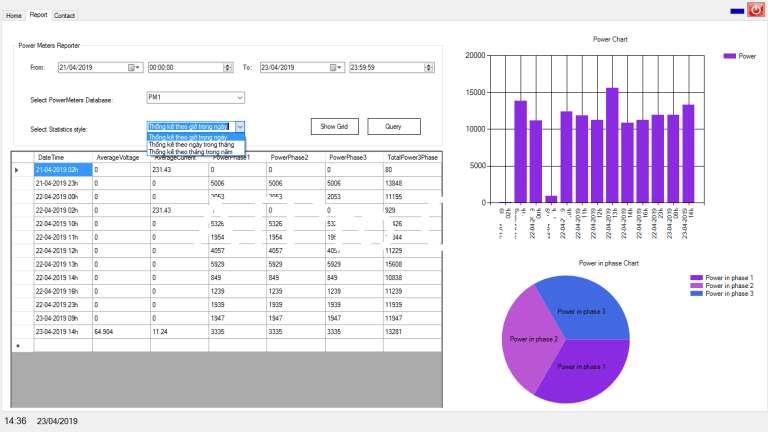Open the To date calendar picker
This screenshot has width=768, height=432.
coord(338,68)
